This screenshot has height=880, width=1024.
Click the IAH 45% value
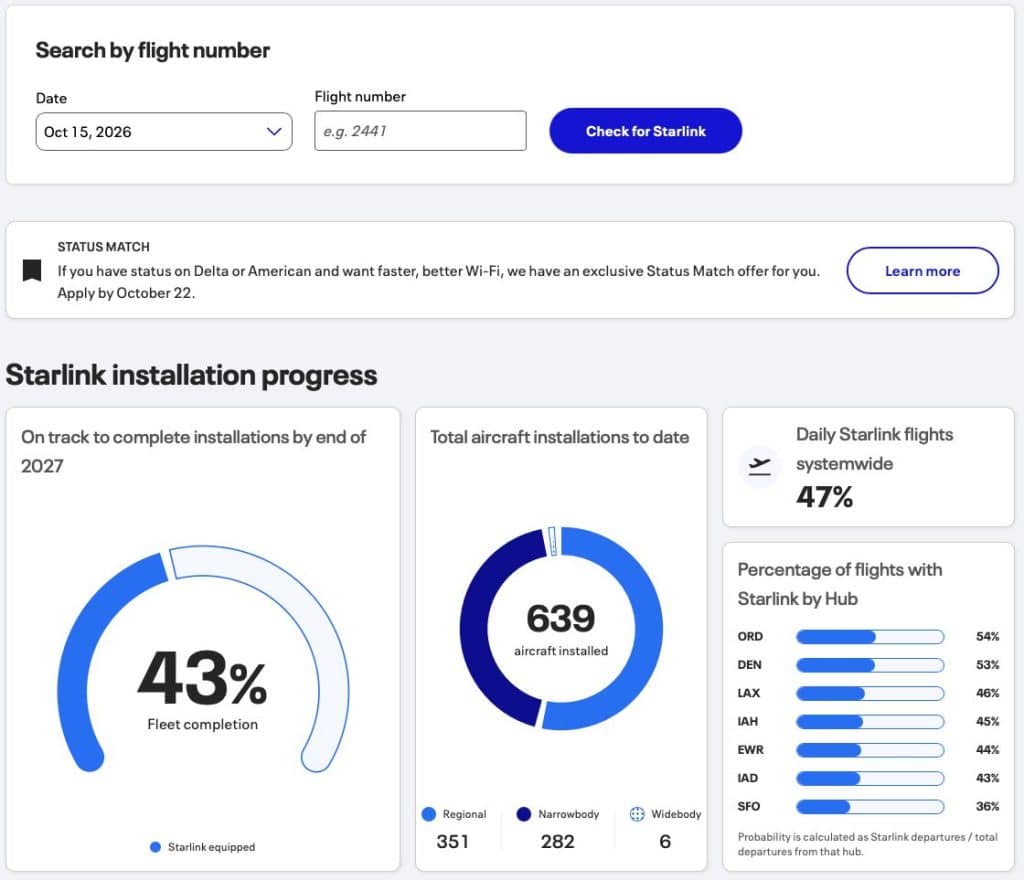[987, 721]
